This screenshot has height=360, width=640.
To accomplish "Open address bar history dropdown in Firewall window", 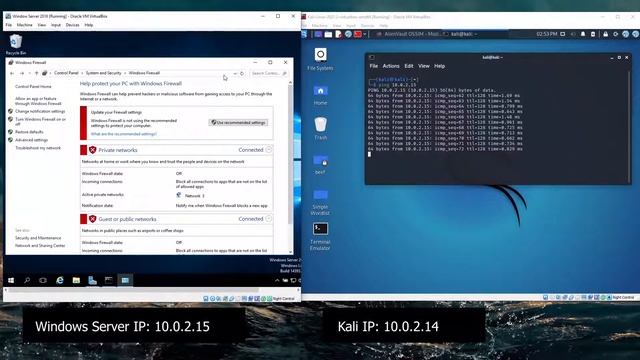I will [235, 73].
